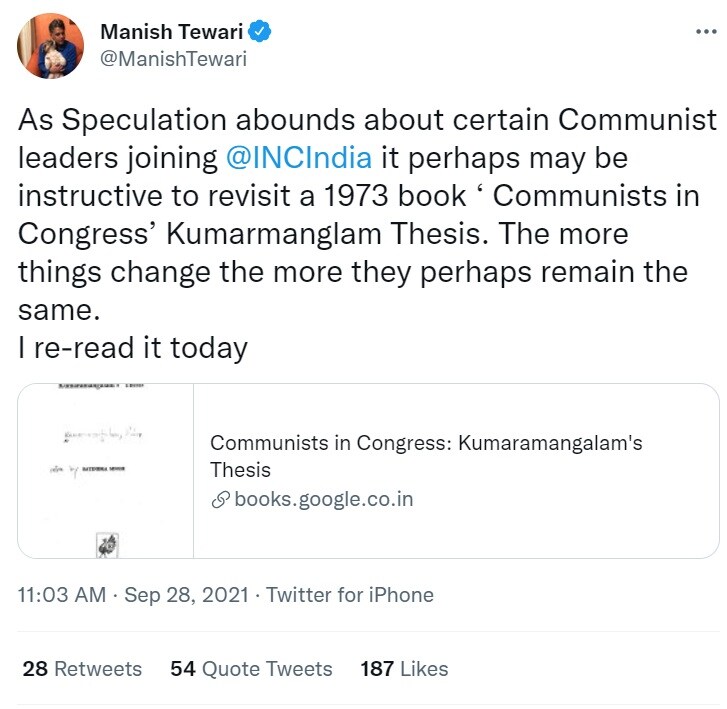The width and height of the screenshot is (727, 709).
Task: Click the blue verified badge
Action: (x=260, y=32)
